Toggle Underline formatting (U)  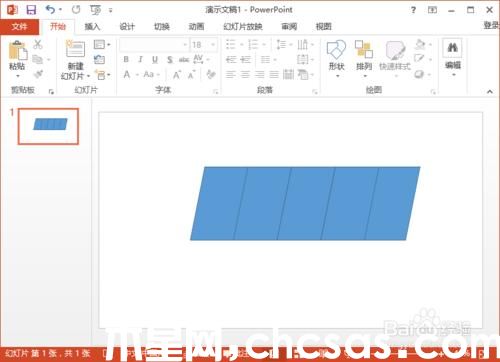pos(155,60)
